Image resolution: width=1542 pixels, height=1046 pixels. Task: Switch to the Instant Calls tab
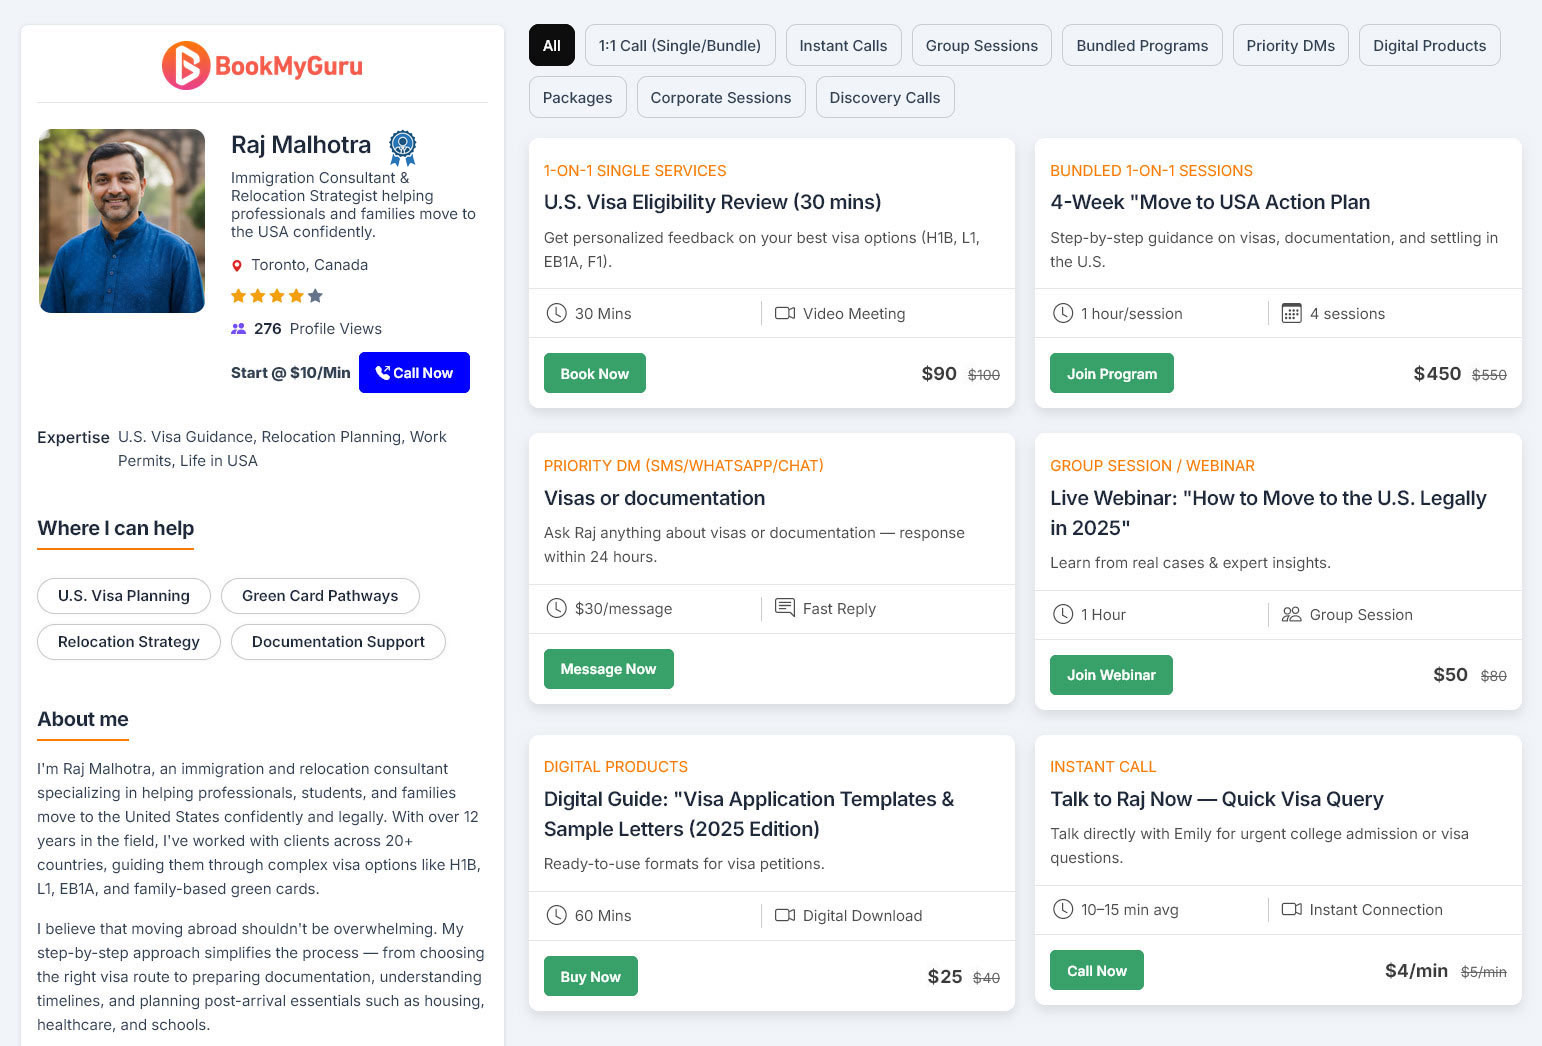tap(843, 46)
